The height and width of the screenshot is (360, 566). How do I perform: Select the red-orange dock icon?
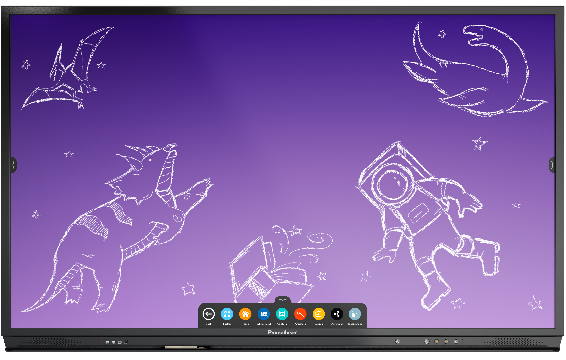300,314
